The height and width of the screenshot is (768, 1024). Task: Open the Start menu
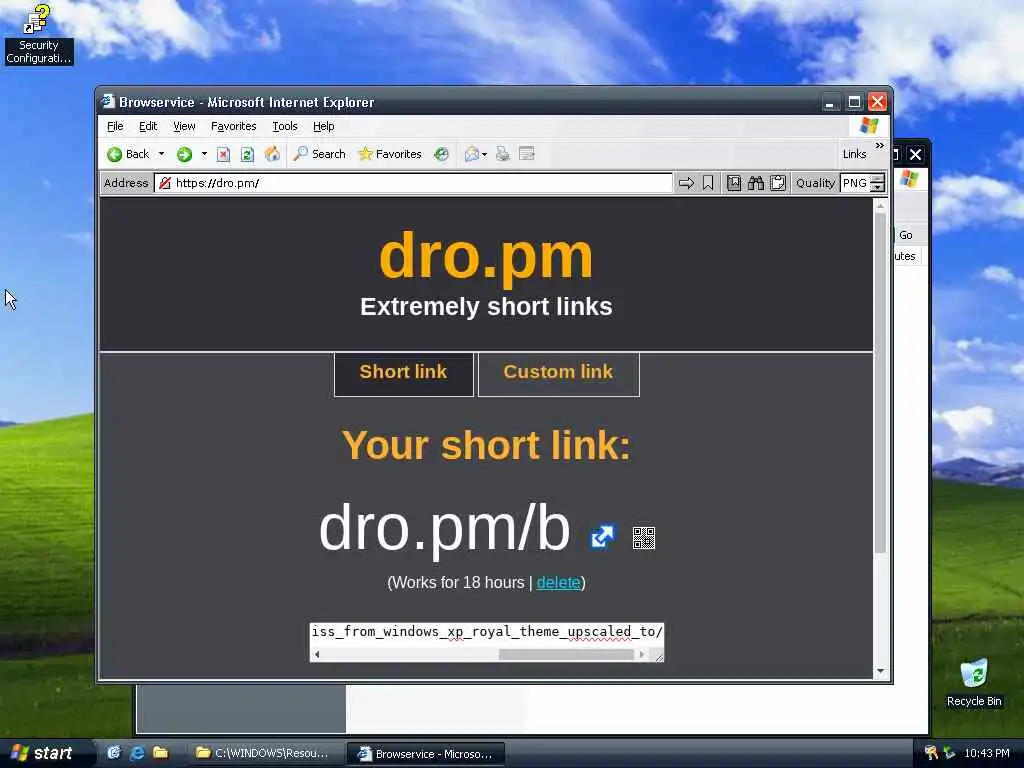[x=42, y=754]
